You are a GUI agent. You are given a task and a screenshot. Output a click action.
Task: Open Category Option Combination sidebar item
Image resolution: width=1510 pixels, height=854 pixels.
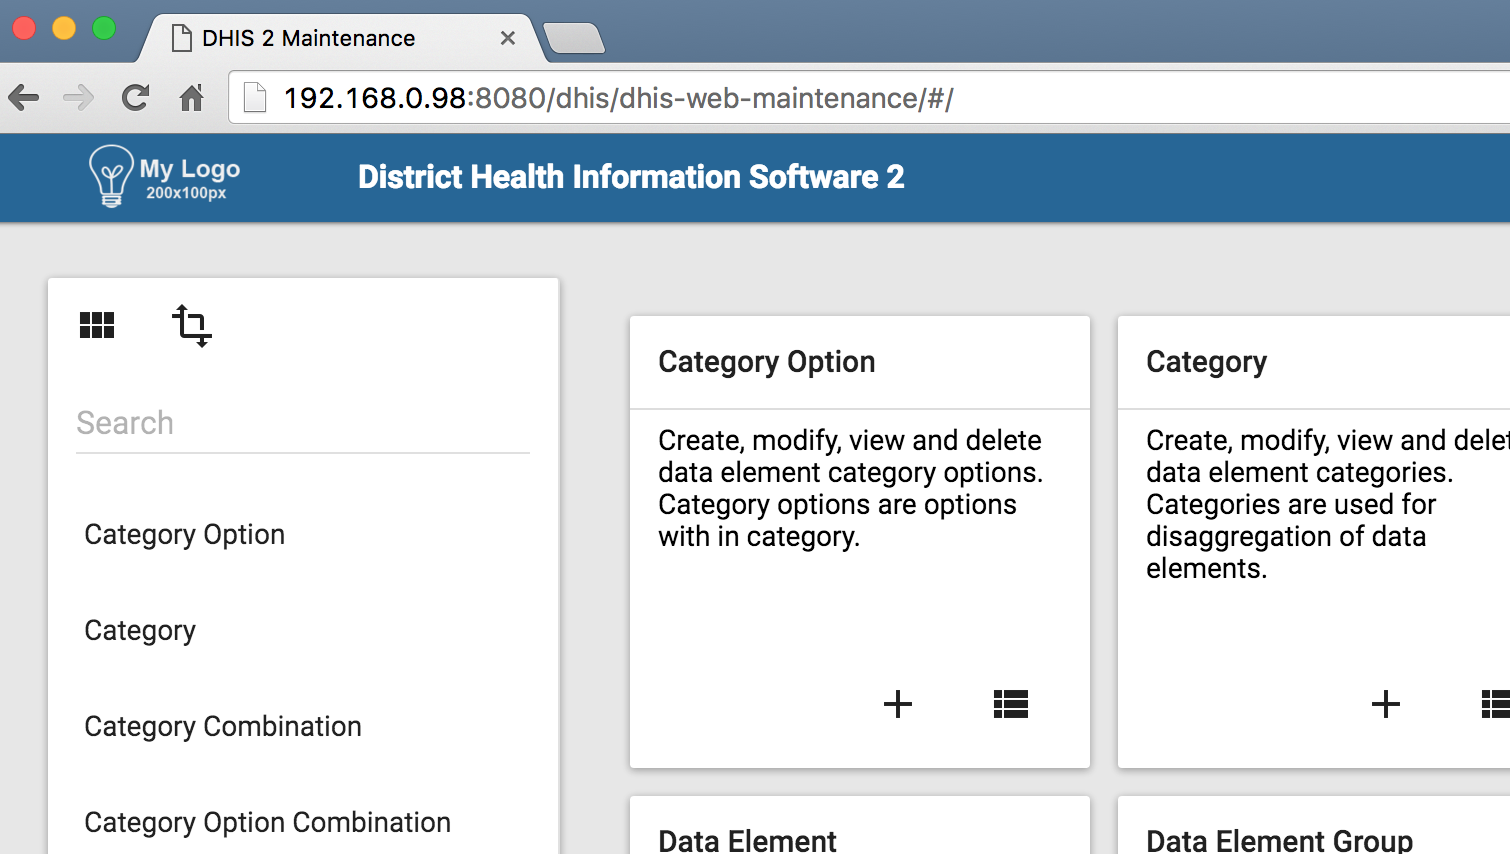pyautogui.click(x=267, y=823)
